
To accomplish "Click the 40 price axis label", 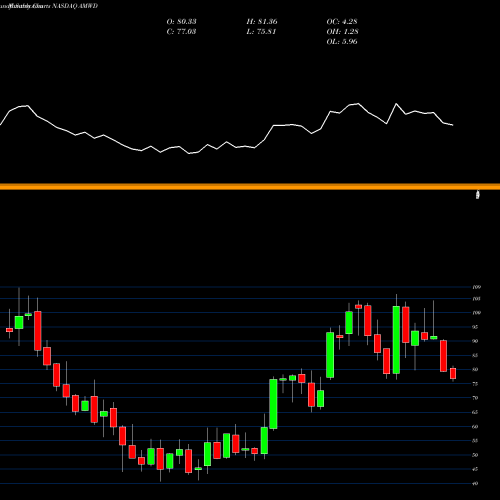I will coord(476,483).
